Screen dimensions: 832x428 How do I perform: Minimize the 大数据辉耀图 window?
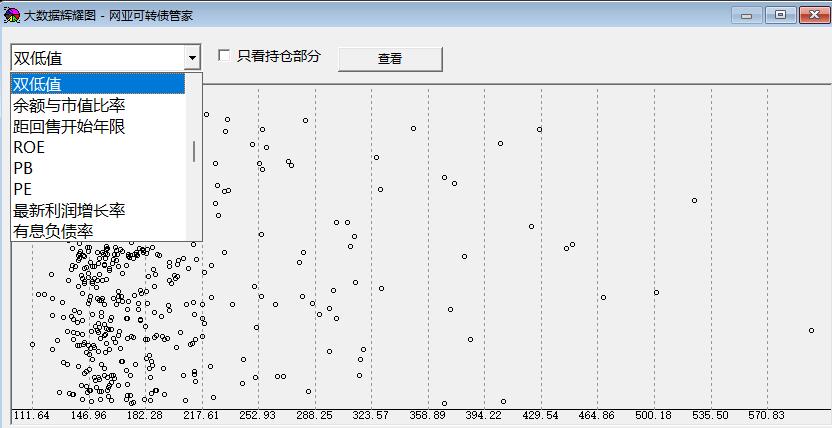pyautogui.click(x=747, y=15)
